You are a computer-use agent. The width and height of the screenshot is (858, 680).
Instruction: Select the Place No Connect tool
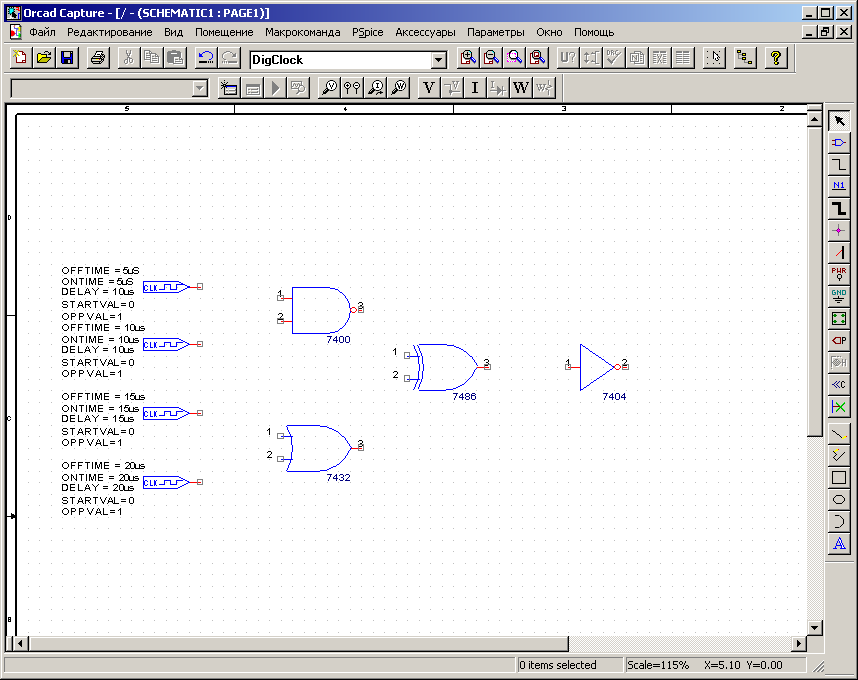pos(839,406)
